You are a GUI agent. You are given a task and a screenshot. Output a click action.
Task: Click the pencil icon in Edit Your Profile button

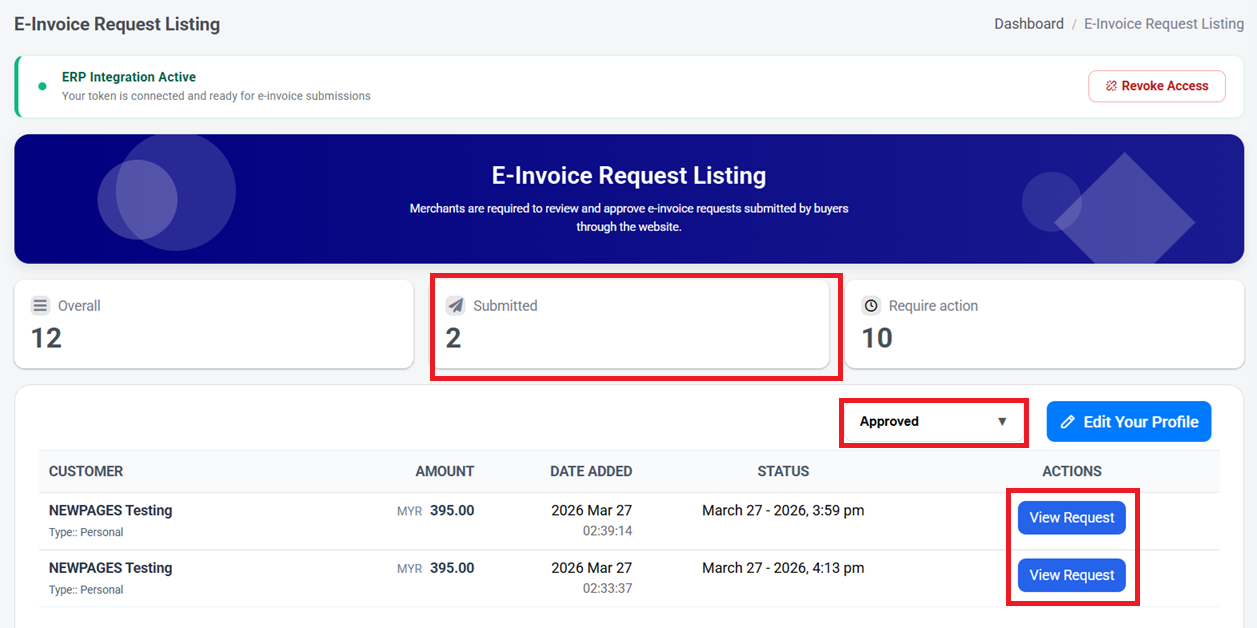[1069, 421]
